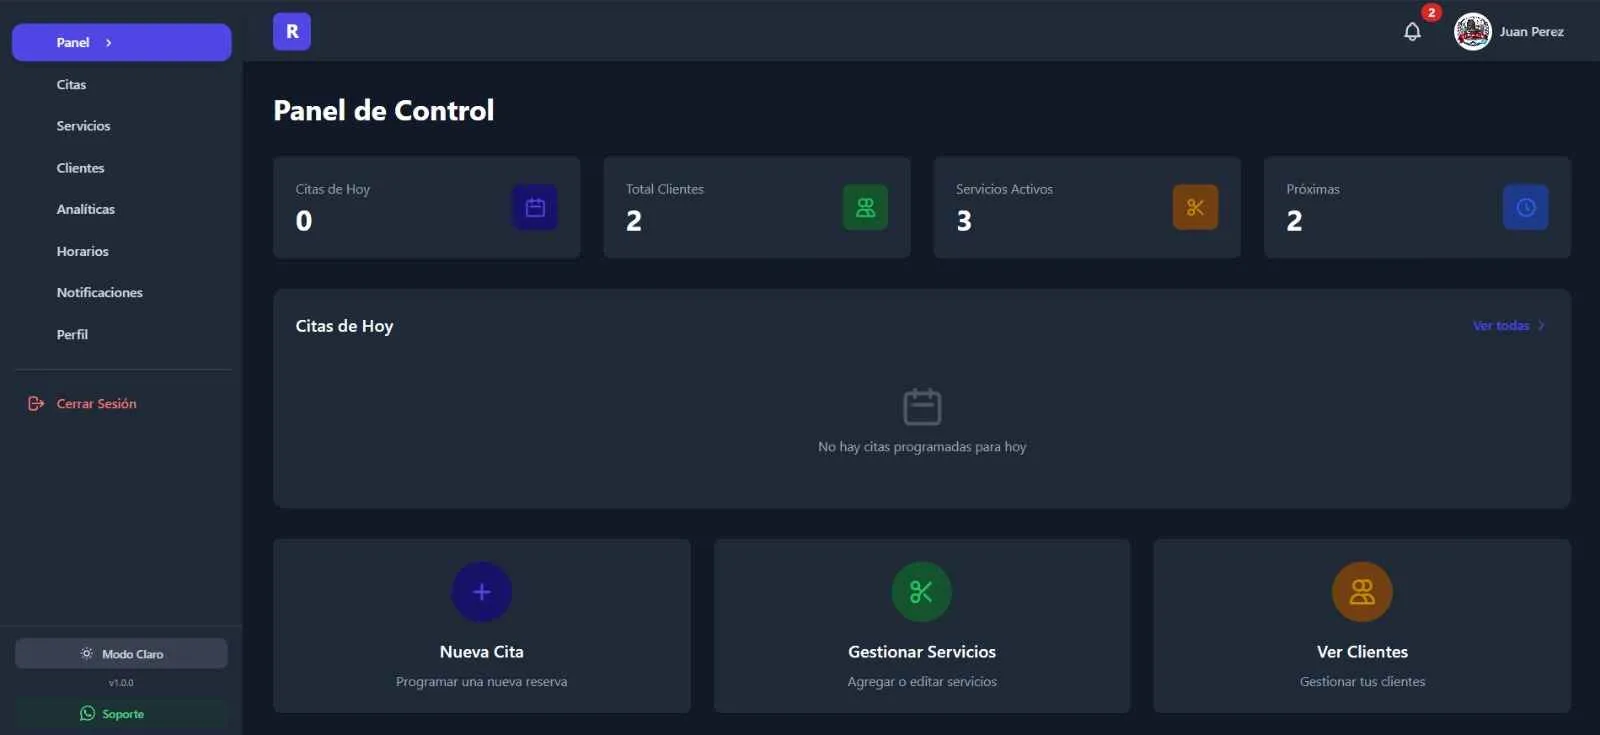The width and height of the screenshot is (1600, 735).
Task: Click the Ver todas link
Action: [x=1500, y=326]
